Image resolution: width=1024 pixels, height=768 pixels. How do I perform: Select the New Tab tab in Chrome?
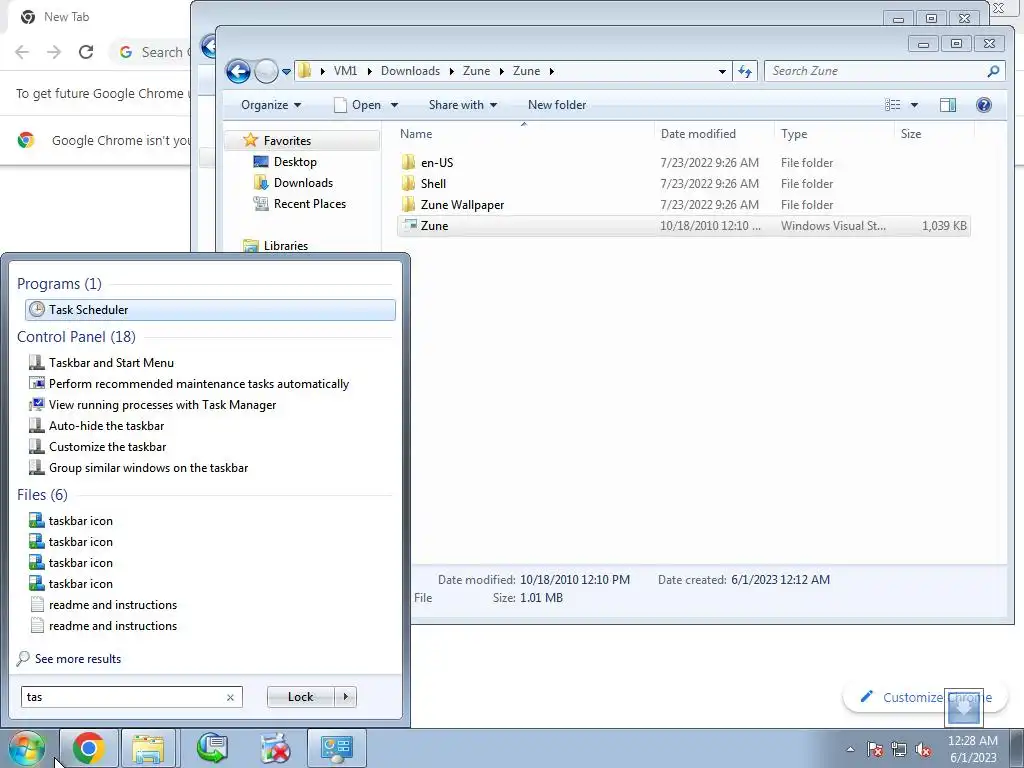[x=66, y=17]
